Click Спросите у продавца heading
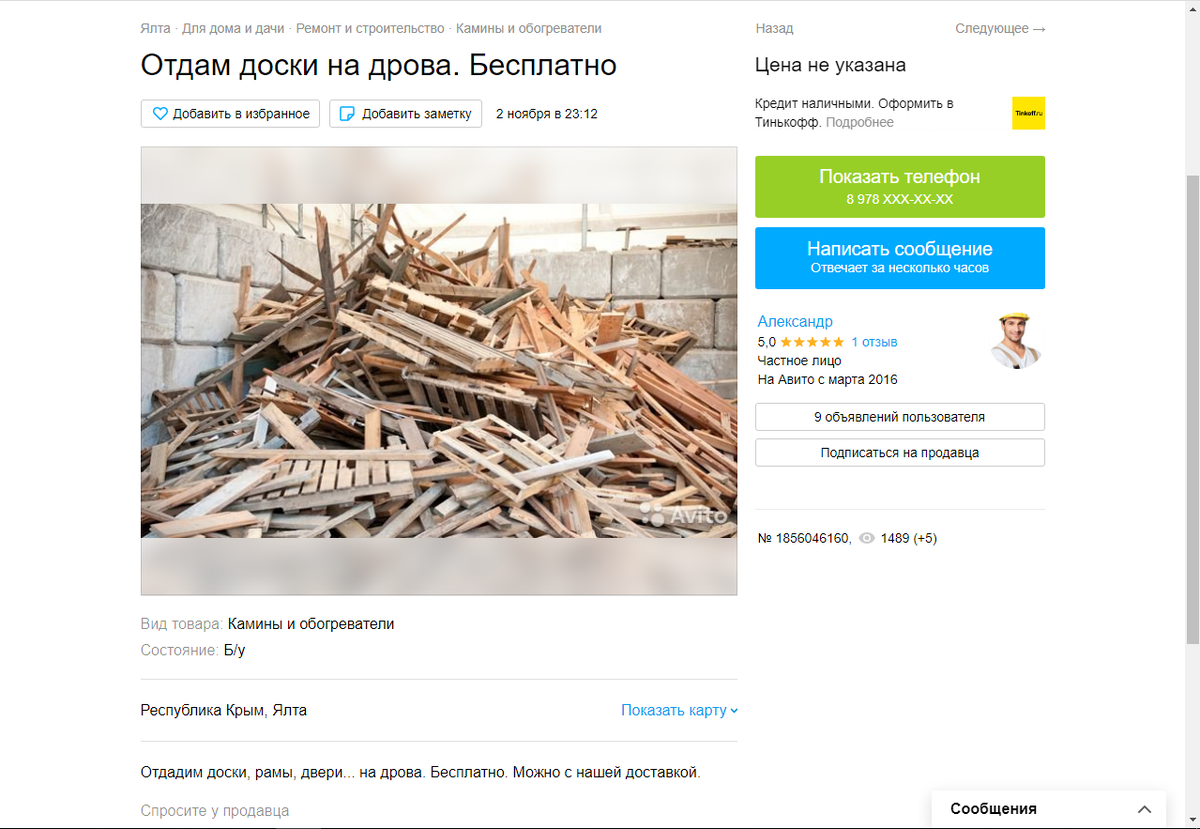 [215, 811]
